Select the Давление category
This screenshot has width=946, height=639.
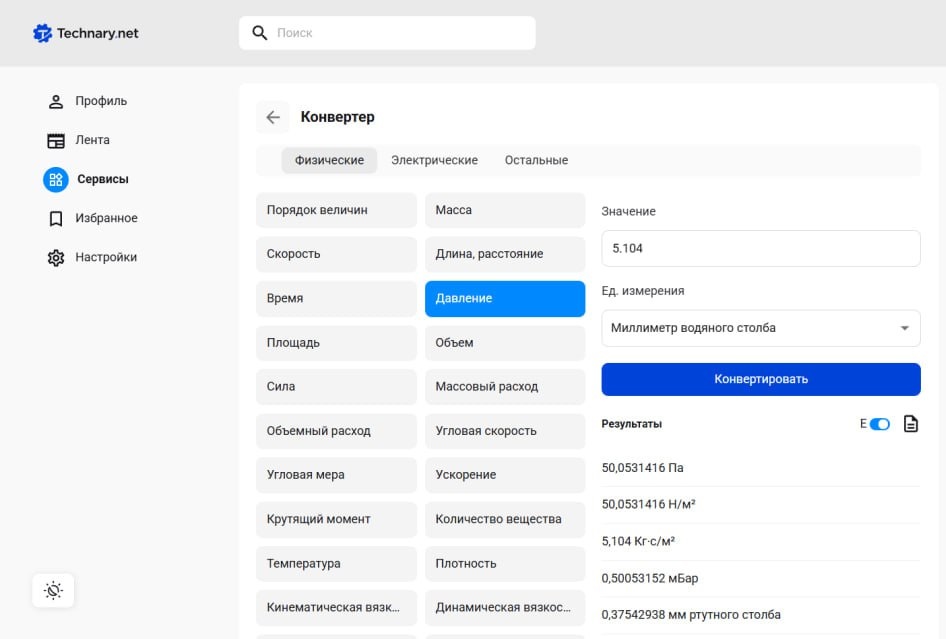505,299
